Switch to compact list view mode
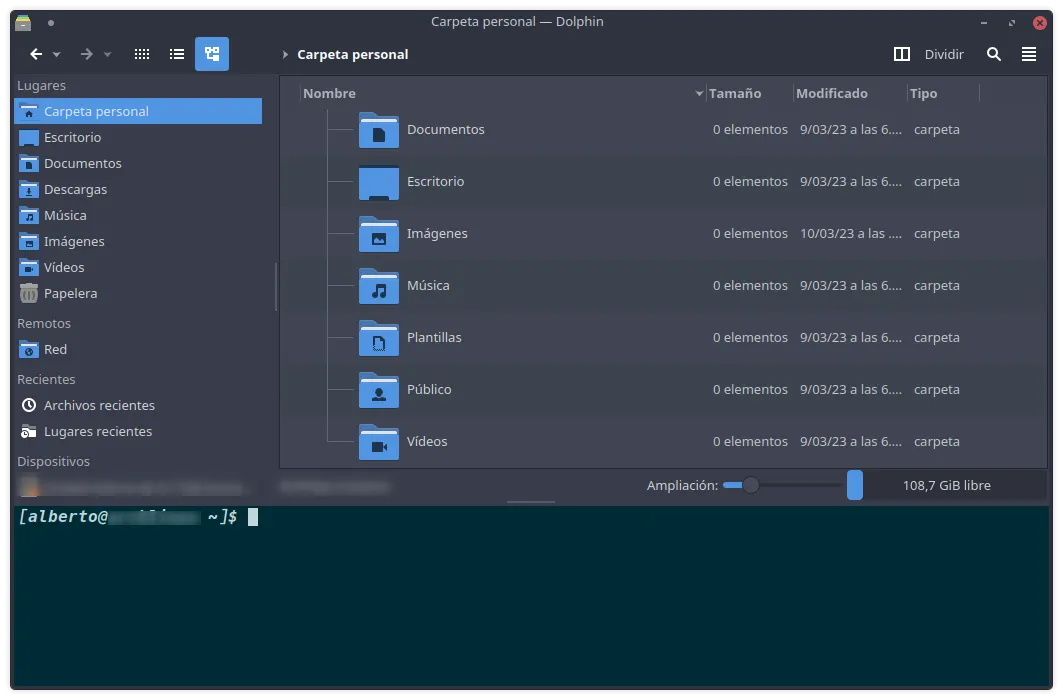The image size is (1063, 700). click(177, 54)
